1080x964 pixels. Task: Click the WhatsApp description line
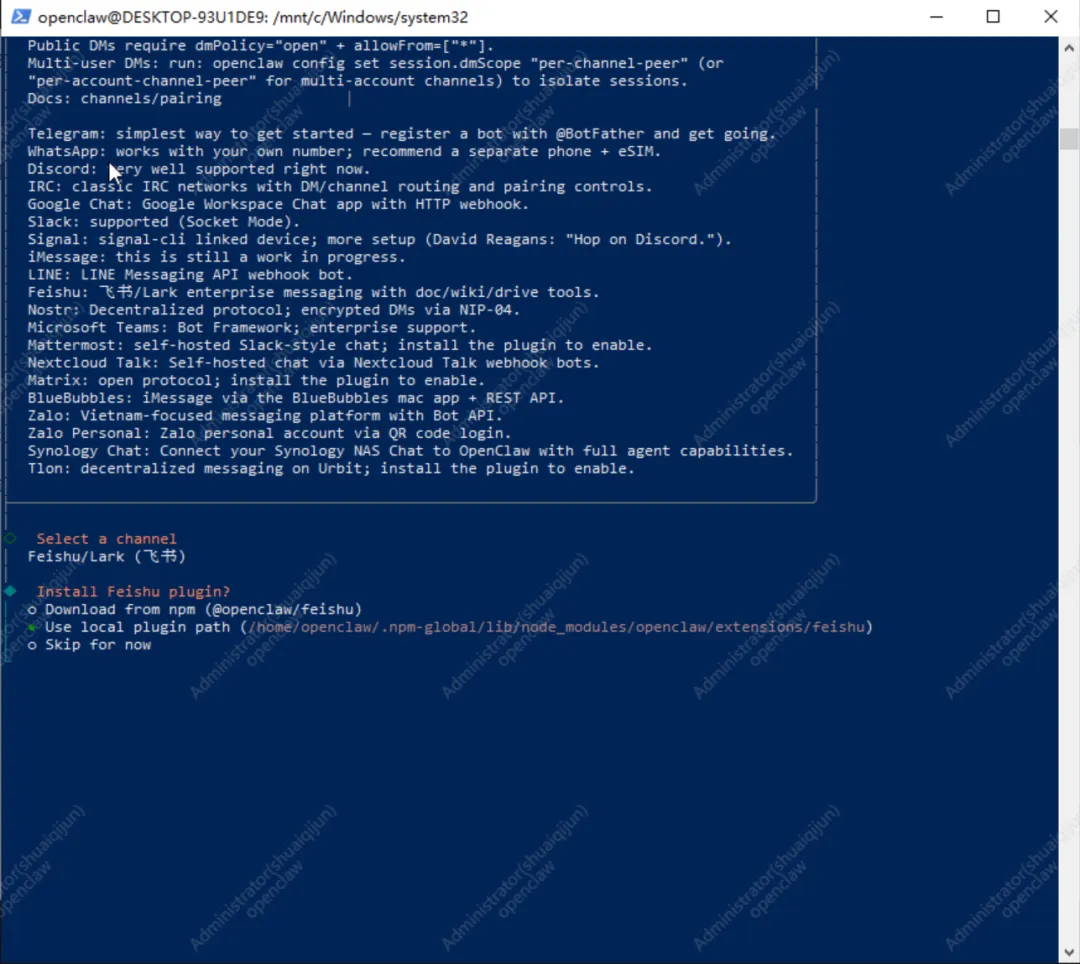coord(344,151)
